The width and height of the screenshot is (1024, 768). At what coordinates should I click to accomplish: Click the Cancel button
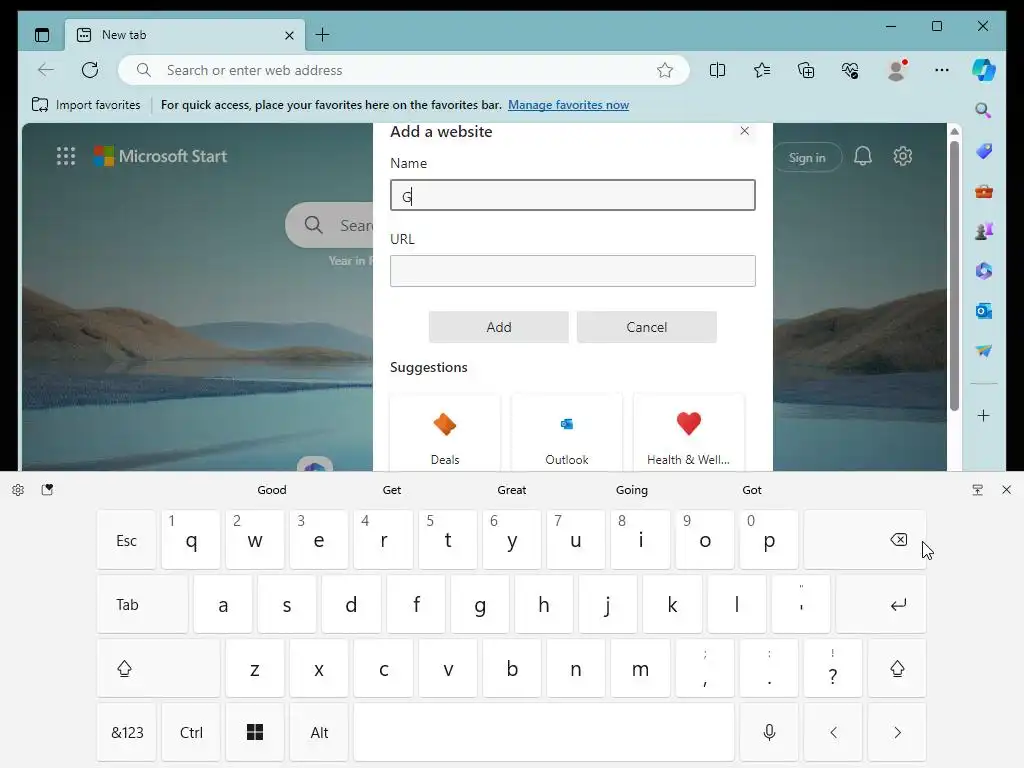[647, 327]
